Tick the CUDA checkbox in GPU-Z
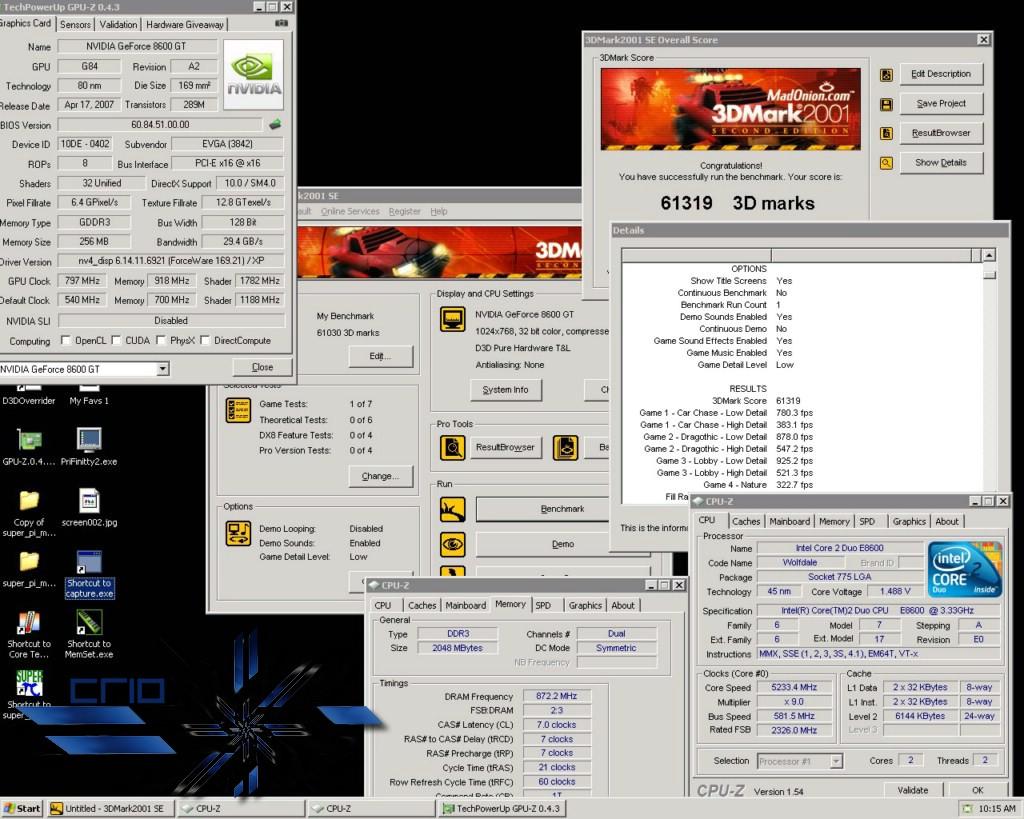The image size is (1024, 819). click(x=116, y=340)
